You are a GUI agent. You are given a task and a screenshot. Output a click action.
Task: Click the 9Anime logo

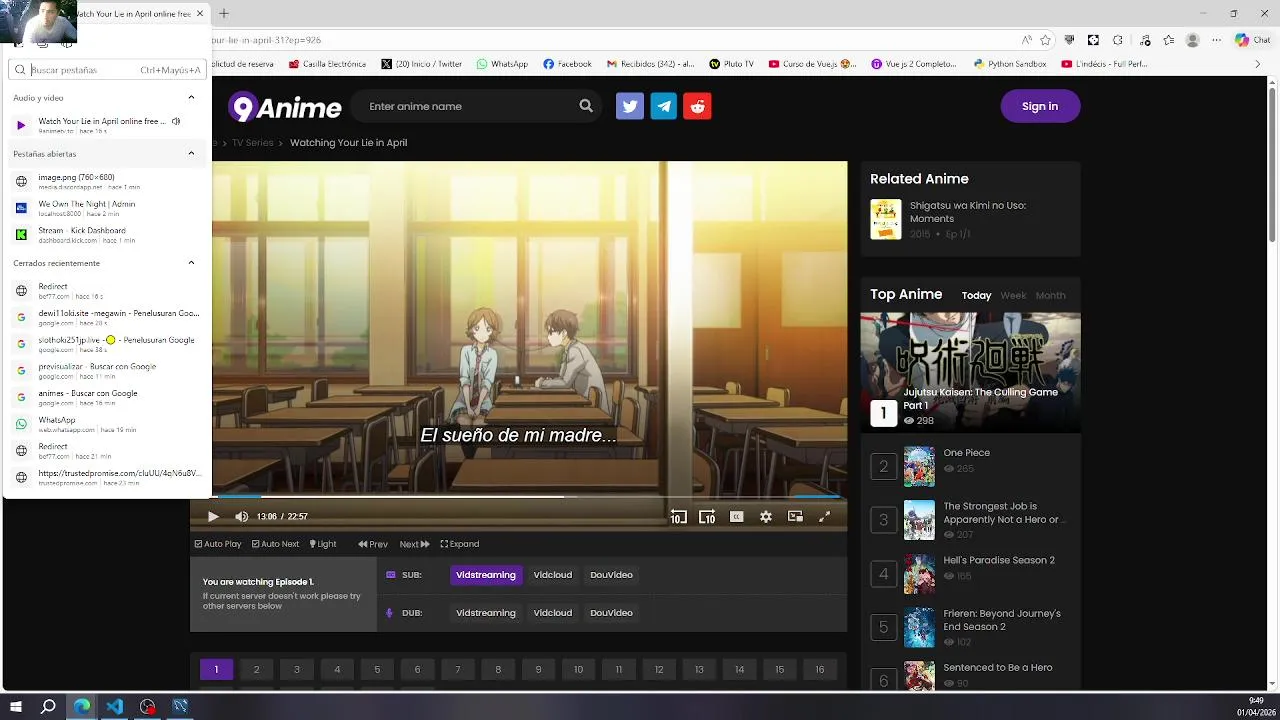(285, 106)
